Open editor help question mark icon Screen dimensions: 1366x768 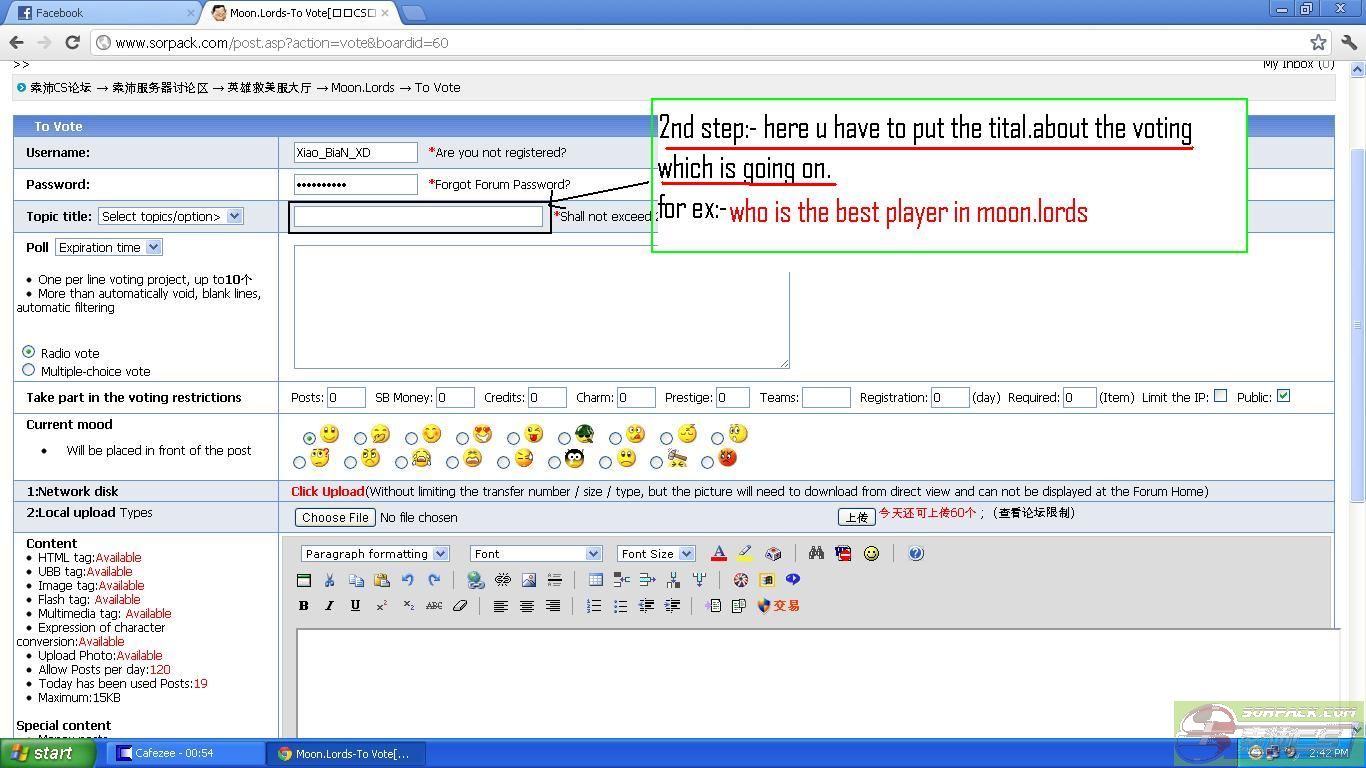point(916,554)
